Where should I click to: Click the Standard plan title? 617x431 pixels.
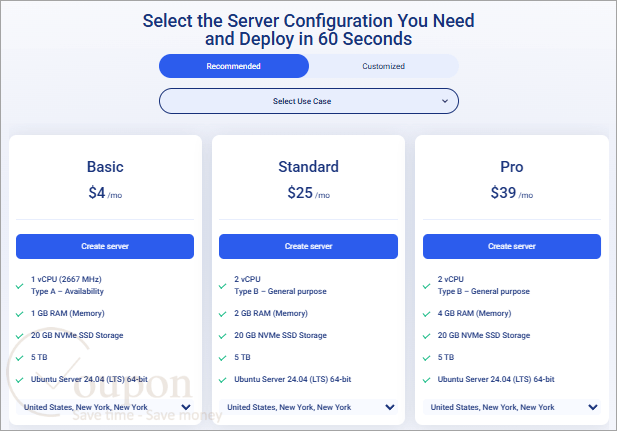click(x=308, y=167)
